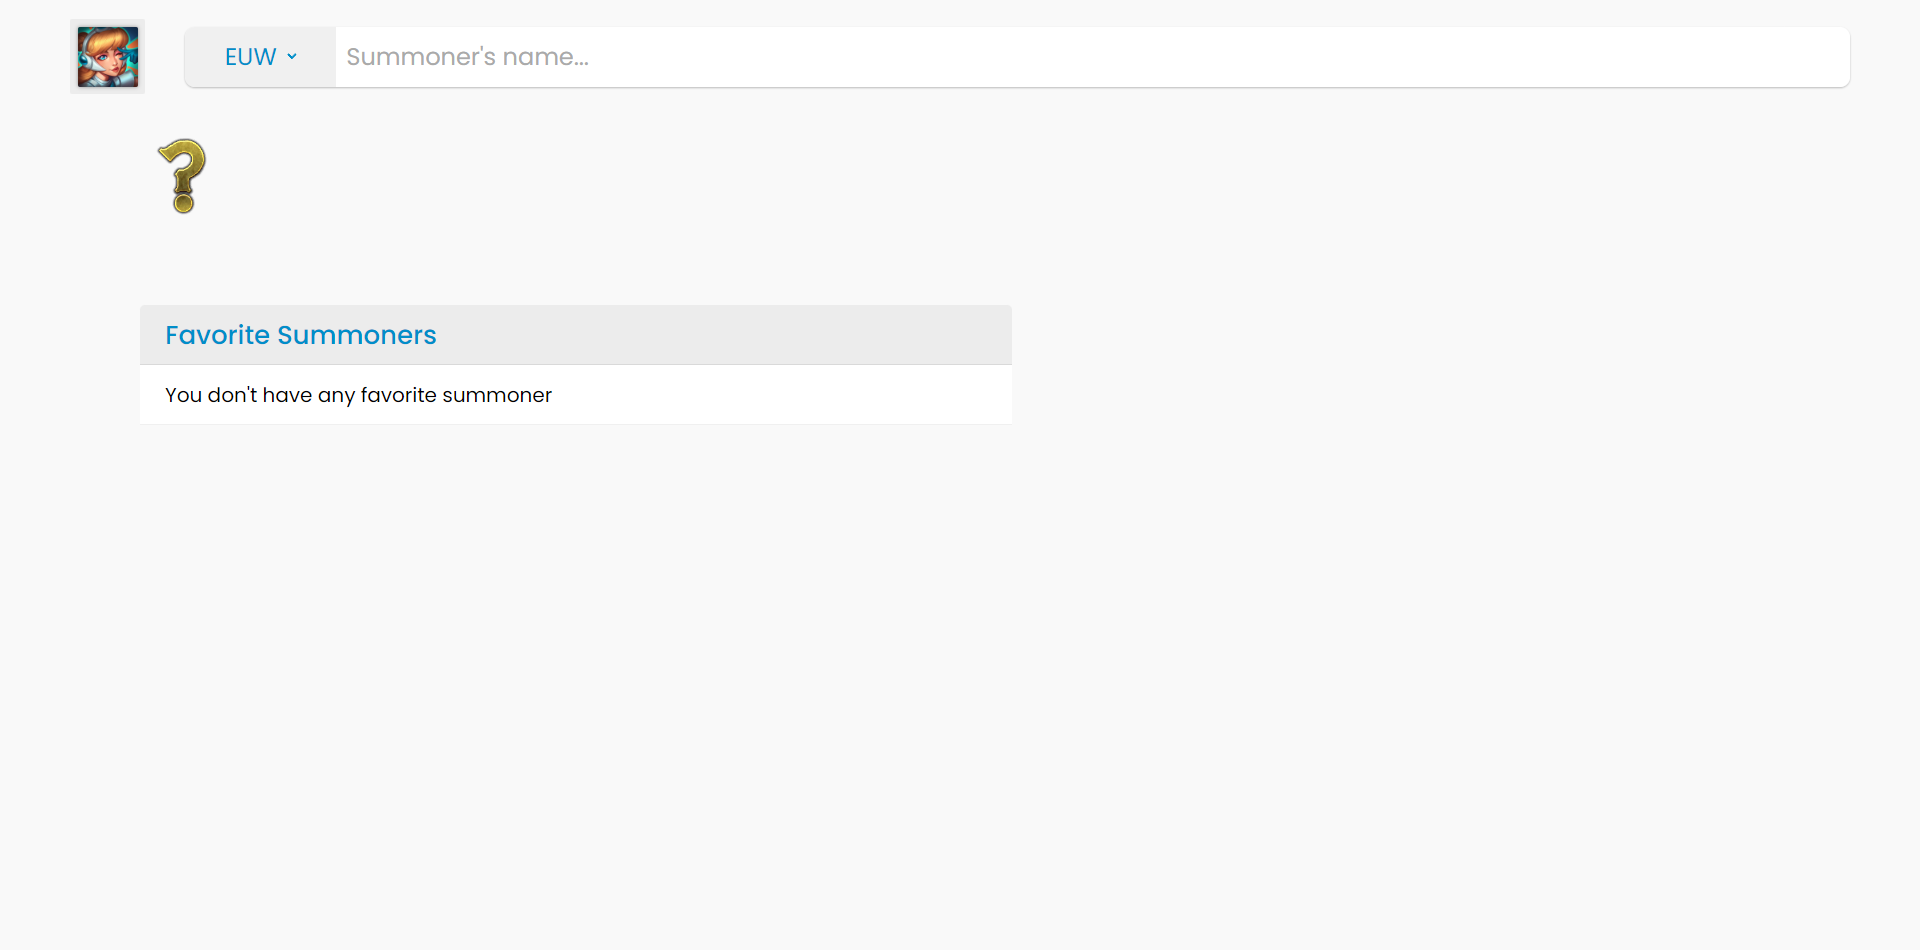Tap the down-arrow glyph in region selector

(292, 57)
